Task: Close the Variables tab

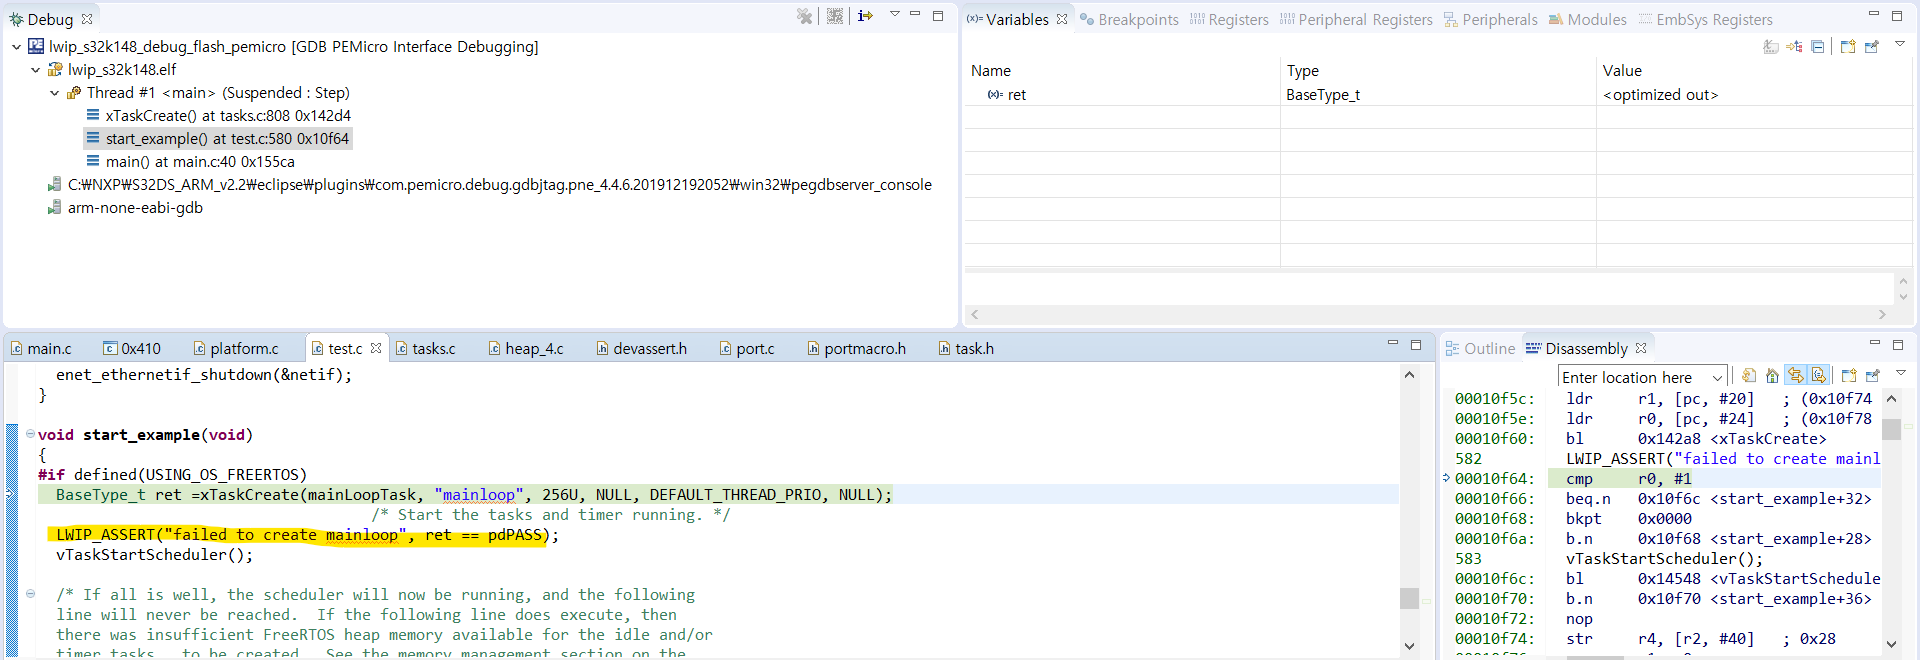Action: (1062, 19)
